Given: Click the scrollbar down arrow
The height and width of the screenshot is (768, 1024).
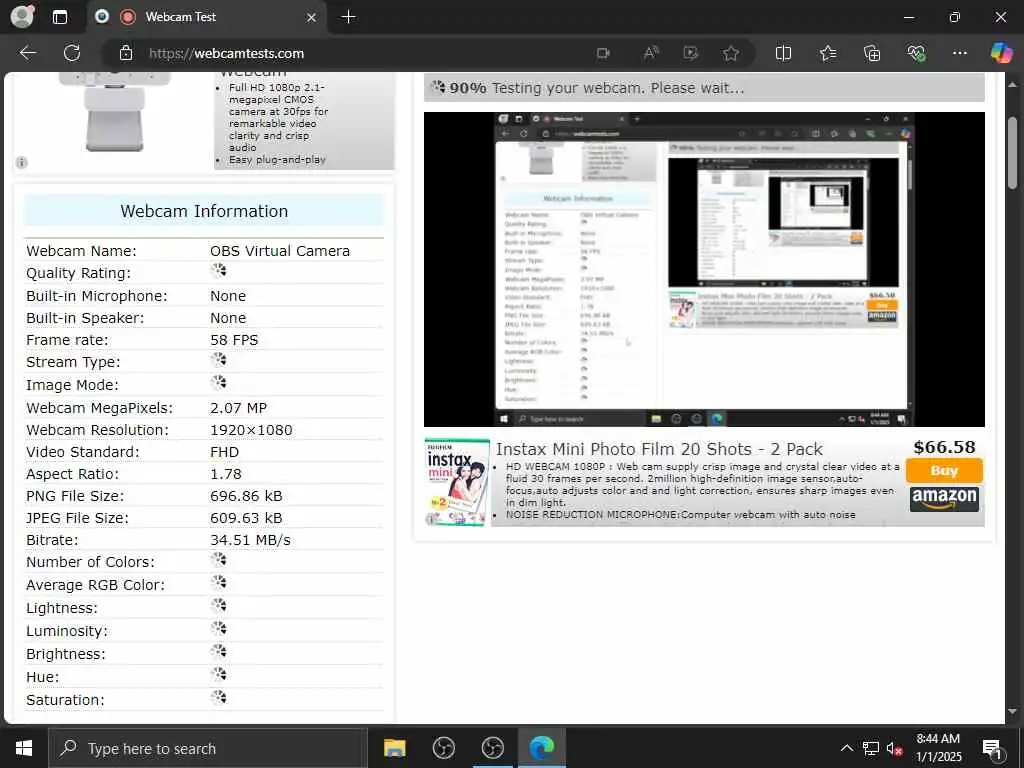Looking at the screenshot, I should (x=1013, y=712).
